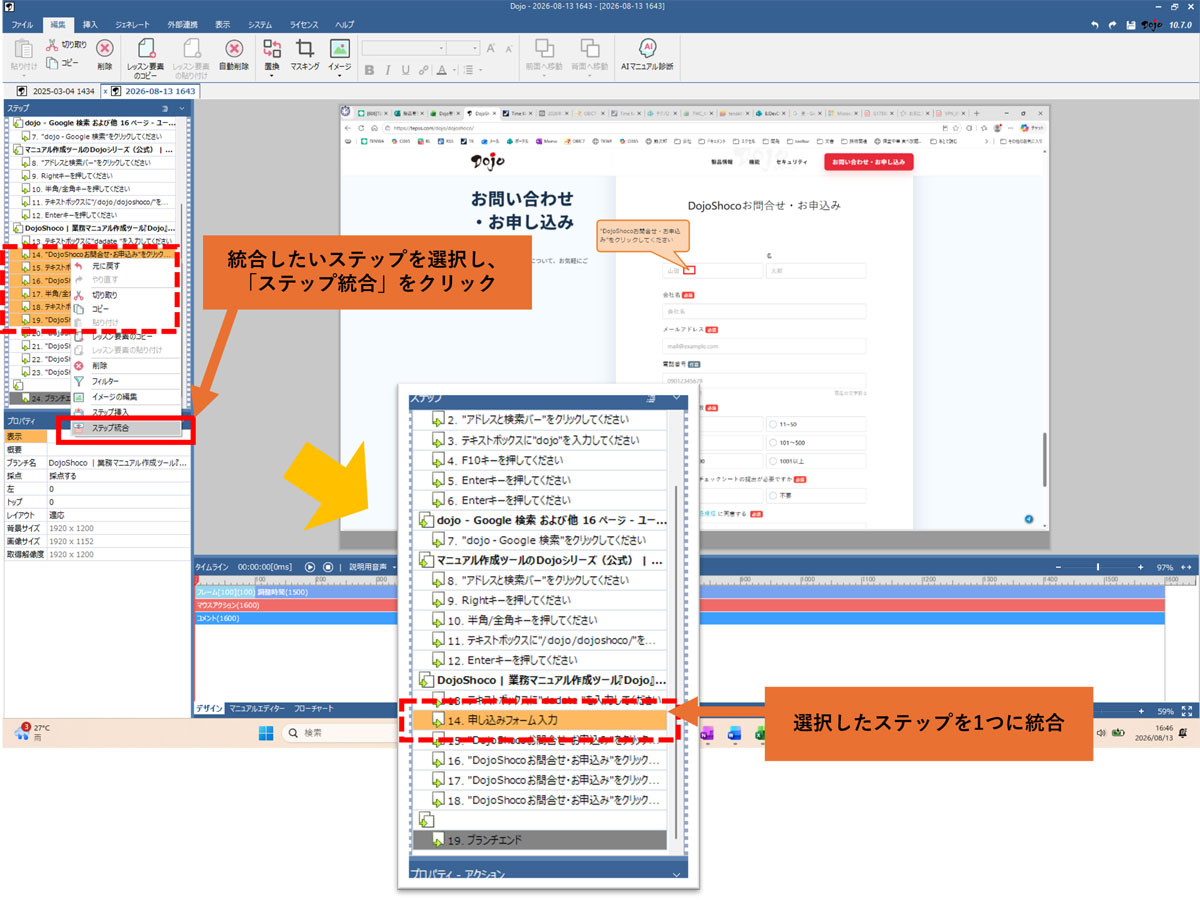This screenshot has height=900, width=1200.
Task: Open the font size combo box
Action: pos(462,48)
